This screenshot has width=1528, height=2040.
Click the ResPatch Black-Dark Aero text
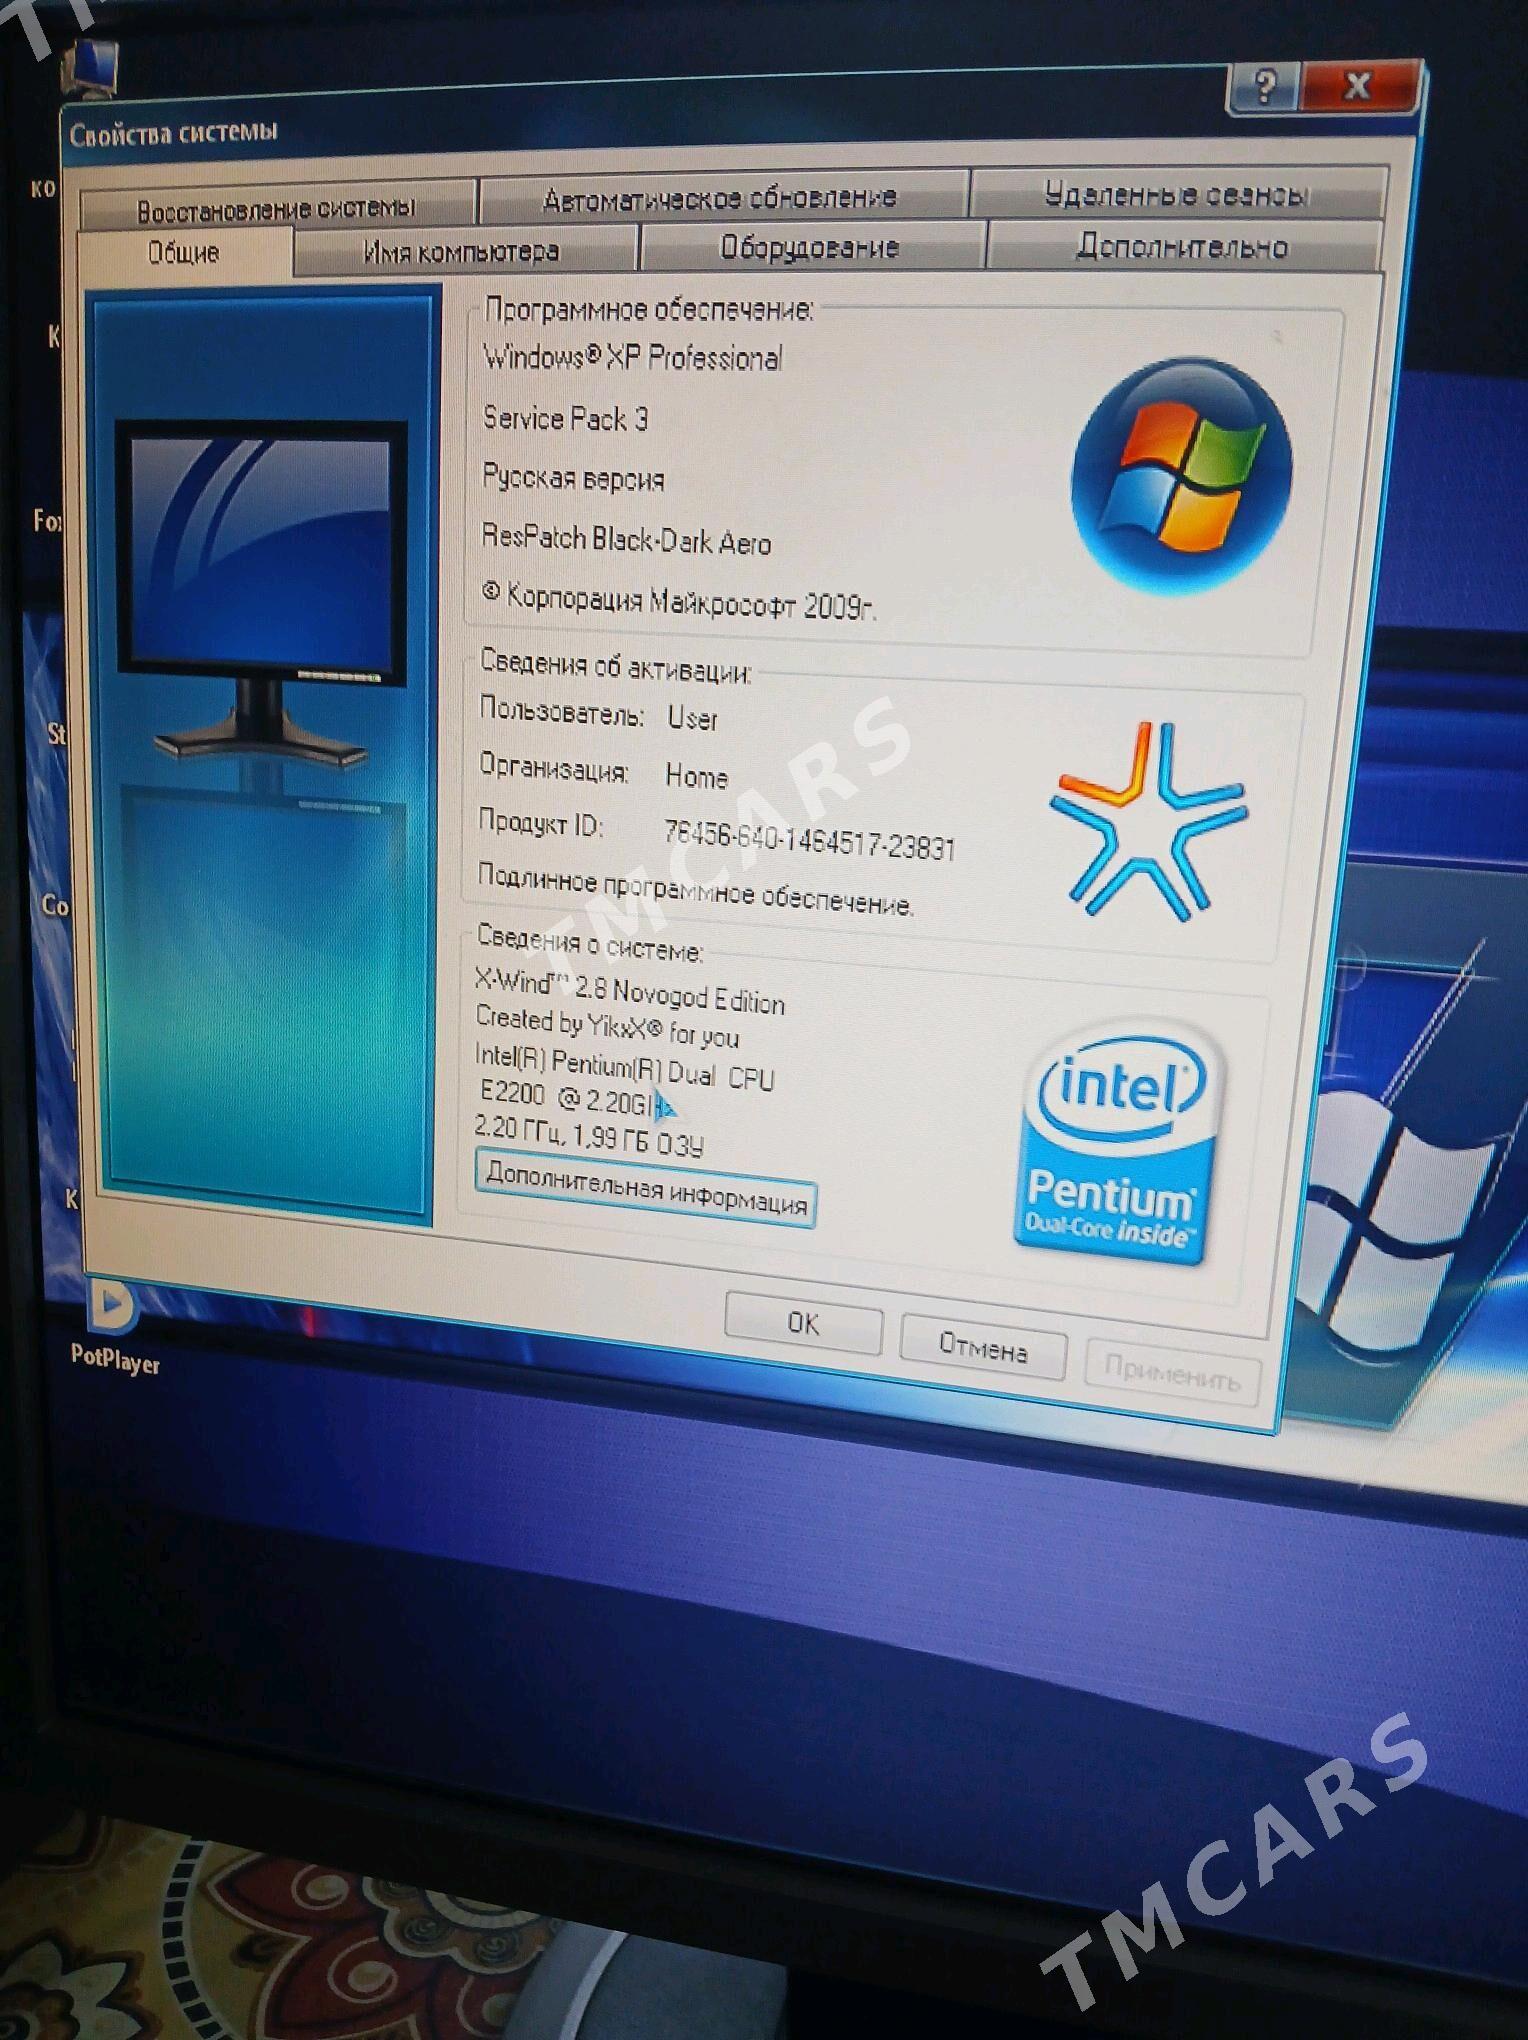pos(626,540)
